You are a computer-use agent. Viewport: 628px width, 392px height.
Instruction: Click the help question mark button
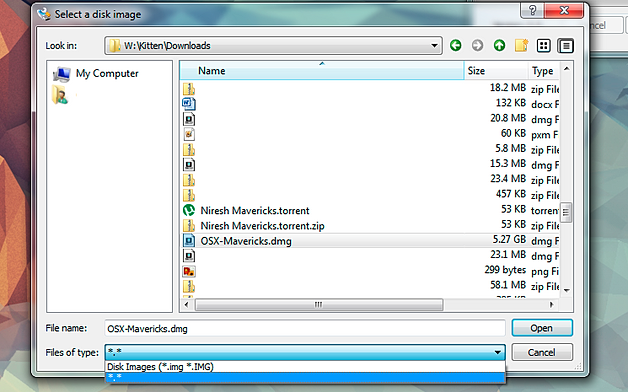(532, 10)
